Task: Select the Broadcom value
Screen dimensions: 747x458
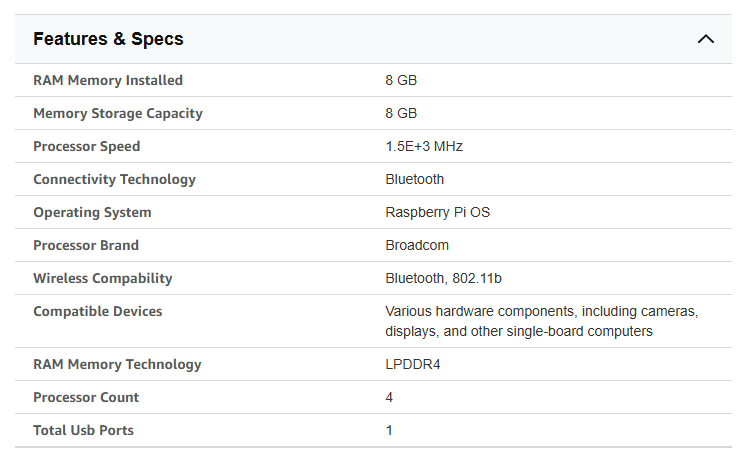Action: (x=417, y=245)
